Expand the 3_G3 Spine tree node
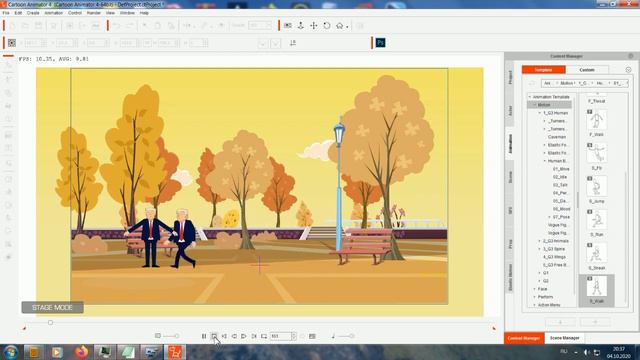The image size is (640, 360). [540, 249]
